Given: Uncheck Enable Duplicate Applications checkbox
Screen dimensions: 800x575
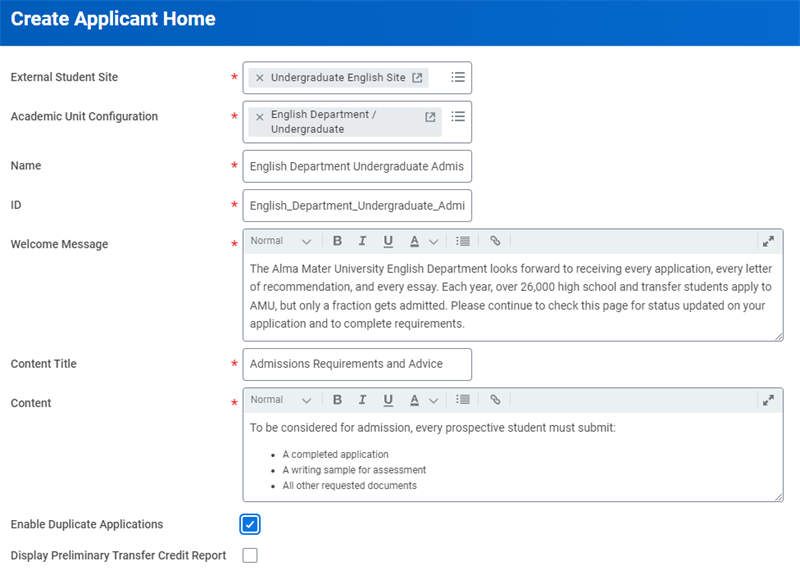Looking at the screenshot, I should [250, 524].
